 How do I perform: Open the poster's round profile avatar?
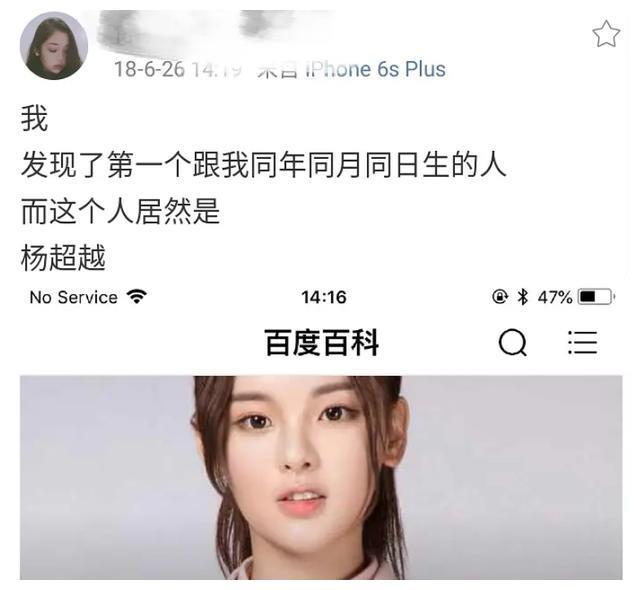54,46
